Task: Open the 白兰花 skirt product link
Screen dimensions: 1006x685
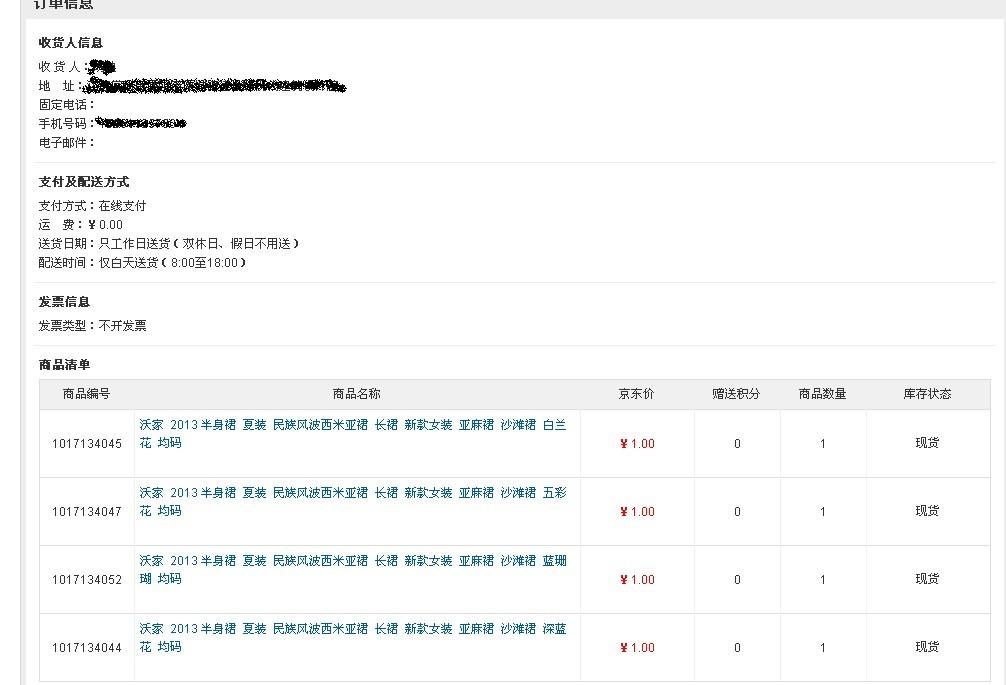Action: pos(352,425)
